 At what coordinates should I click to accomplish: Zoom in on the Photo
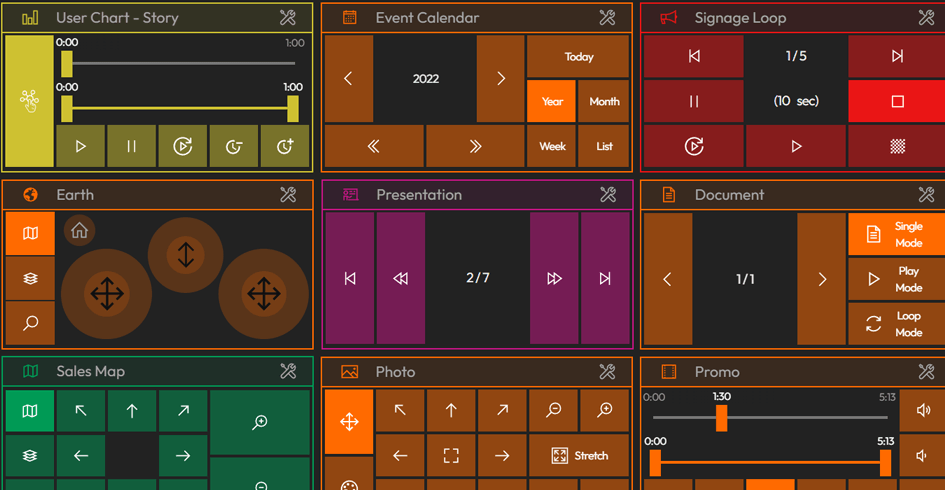(x=604, y=410)
